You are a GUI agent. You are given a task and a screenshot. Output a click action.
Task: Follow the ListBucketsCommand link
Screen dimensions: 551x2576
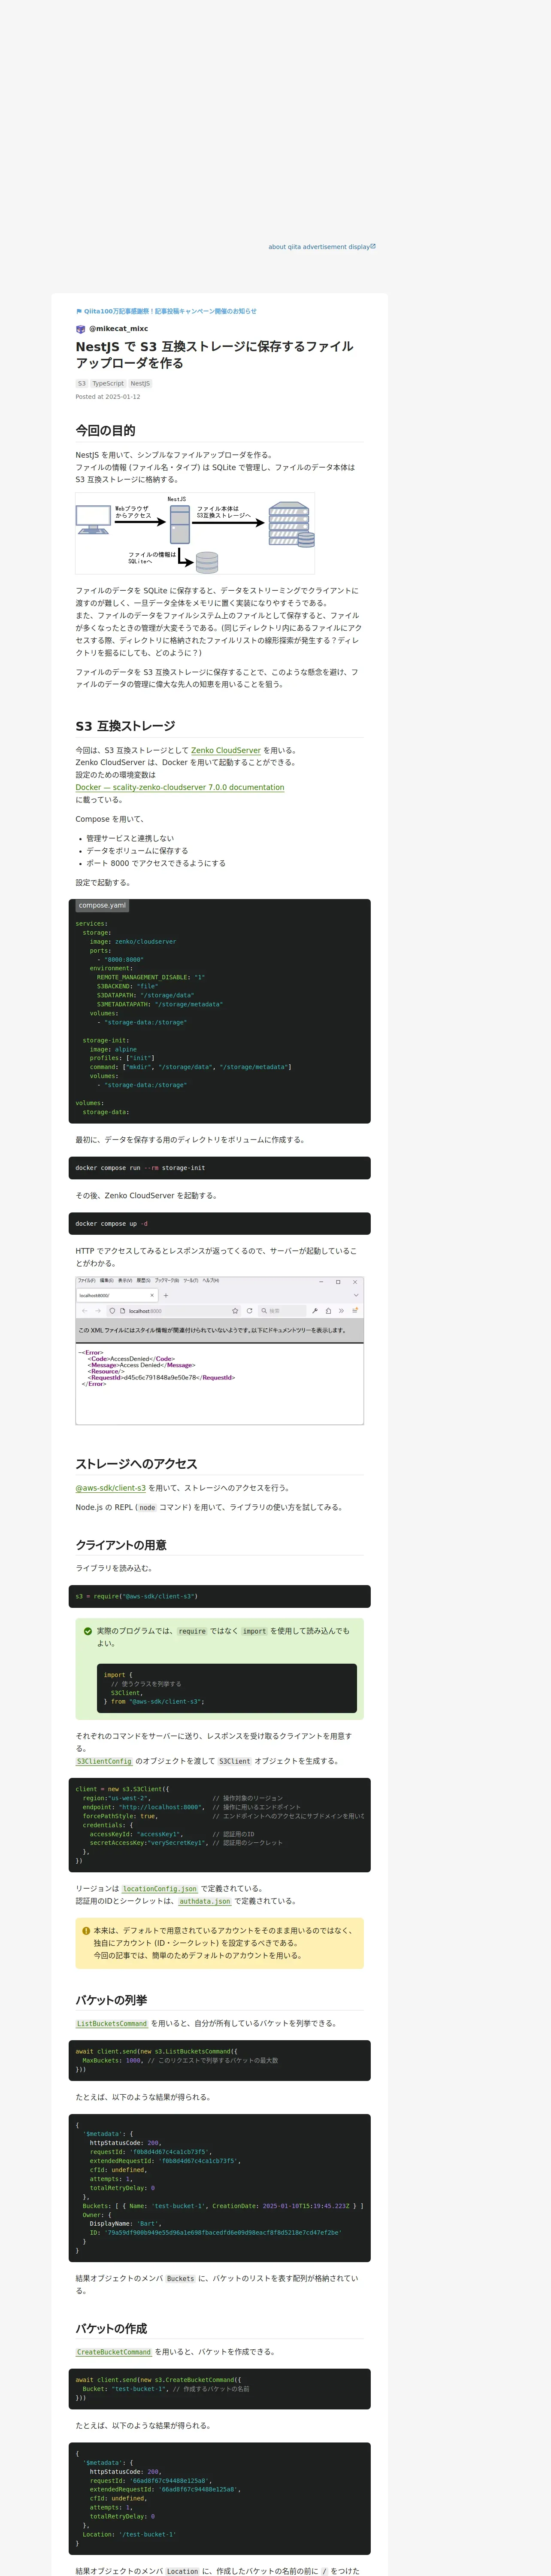tap(112, 2023)
